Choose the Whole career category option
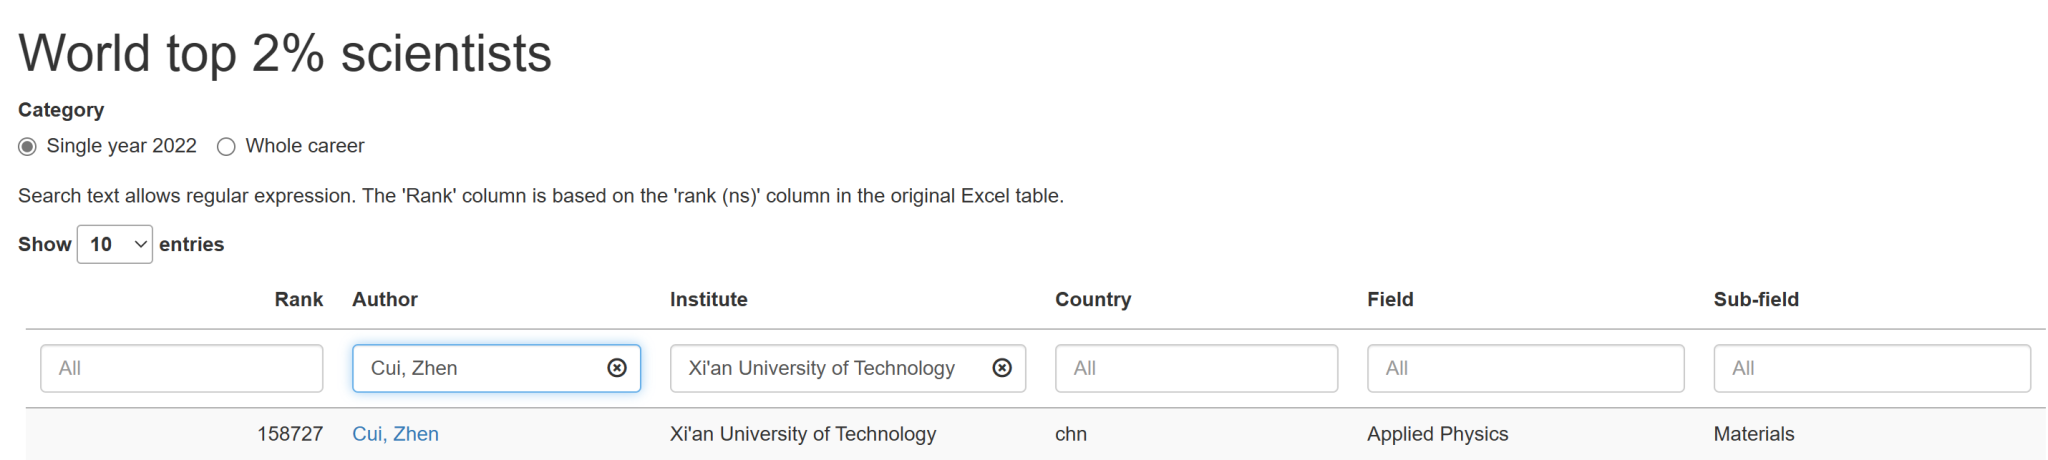Screen dimensions: 2048x460 [x=227, y=147]
